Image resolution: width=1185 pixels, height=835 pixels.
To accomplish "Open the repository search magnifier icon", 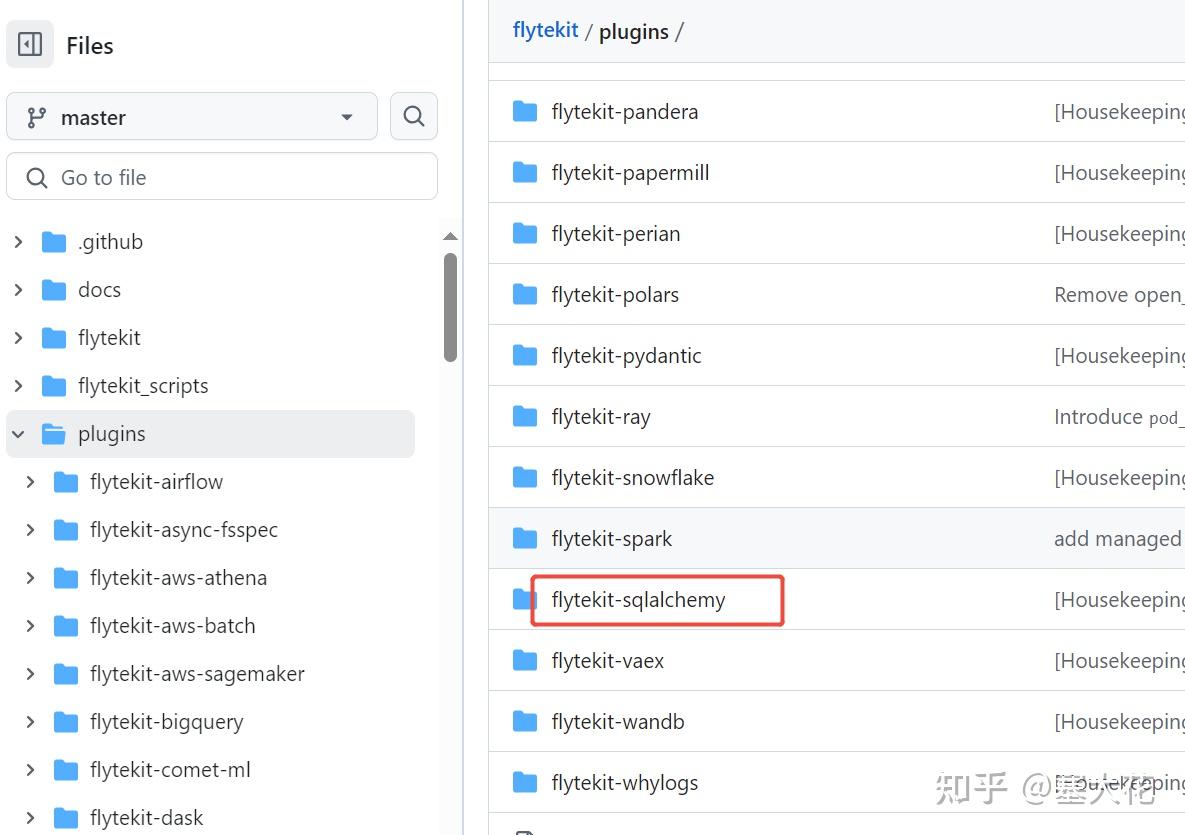I will (x=413, y=116).
